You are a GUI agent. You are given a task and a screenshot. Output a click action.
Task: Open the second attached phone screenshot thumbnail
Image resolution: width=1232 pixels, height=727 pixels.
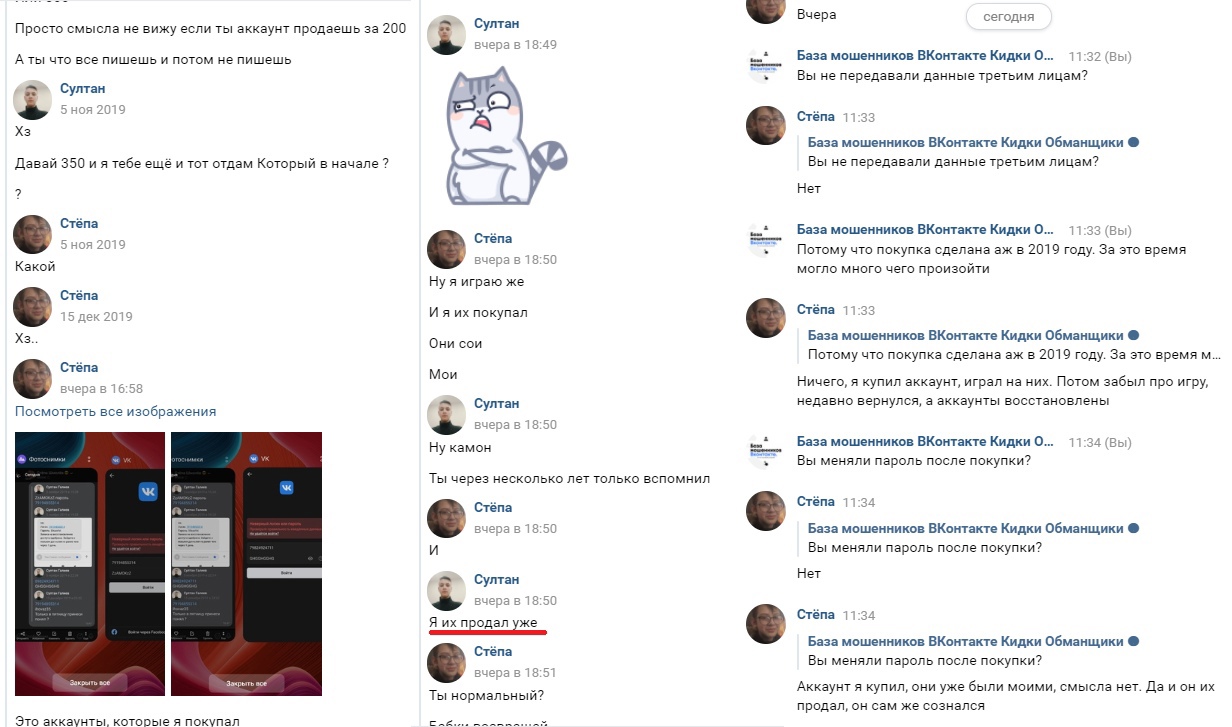(x=246, y=563)
